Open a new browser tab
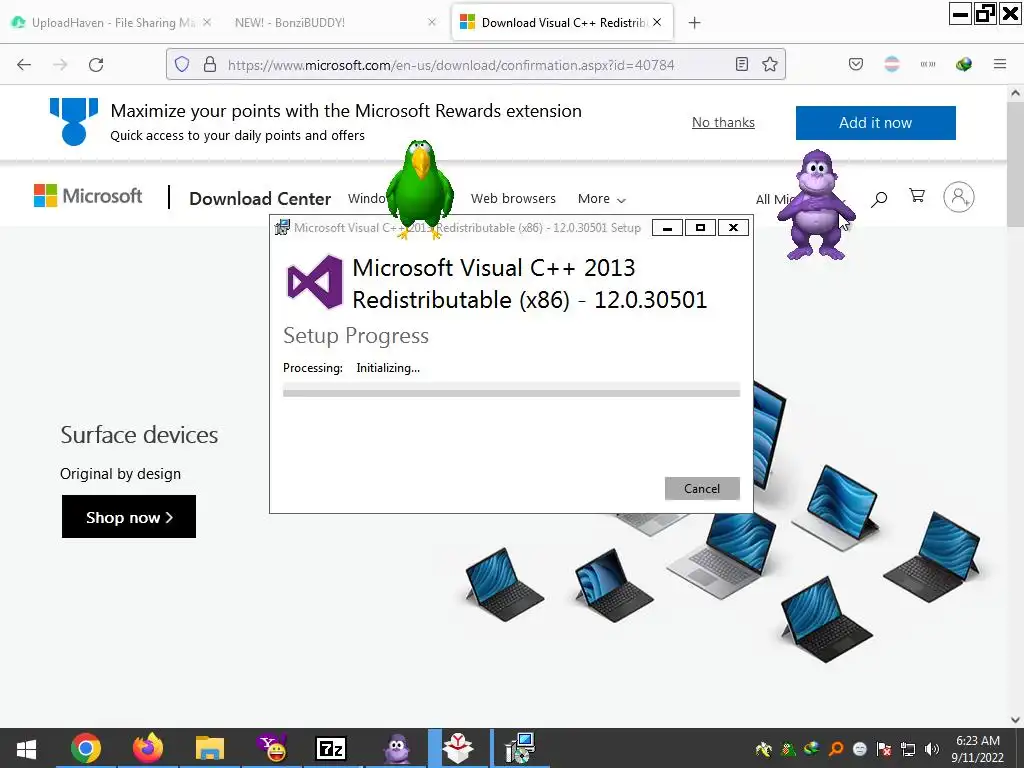Screen dimensions: 1024x768 [695, 23]
